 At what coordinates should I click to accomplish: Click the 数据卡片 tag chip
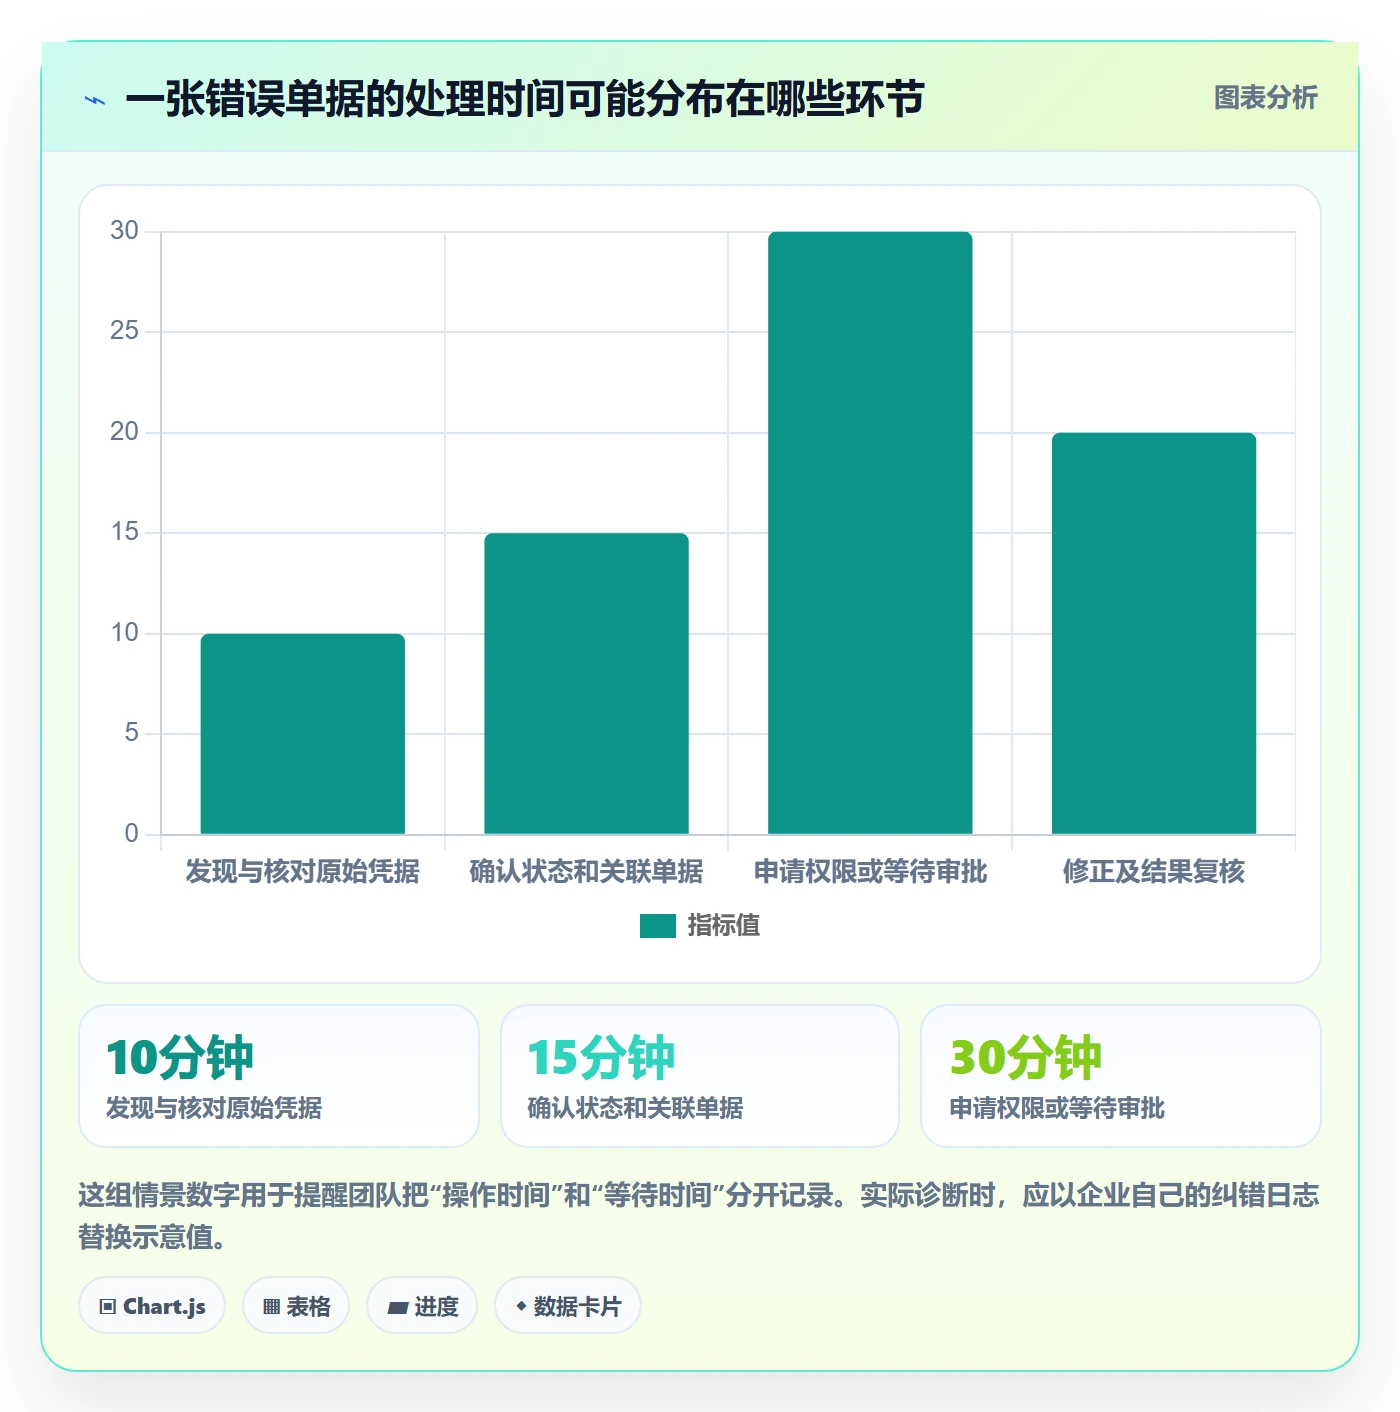pyautogui.click(x=568, y=1306)
